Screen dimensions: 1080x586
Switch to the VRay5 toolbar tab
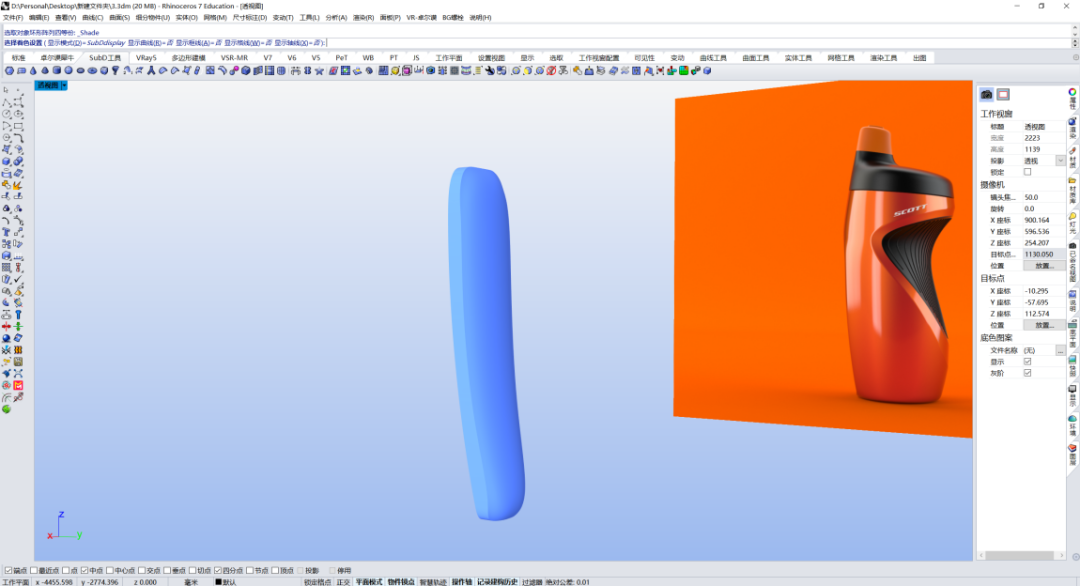pyautogui.click(x=146, y=58)
